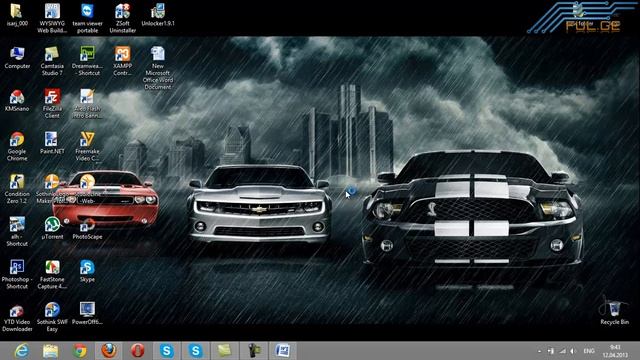
Task: Click the Chrome button in the taskbar
Action: pos(80,351)
